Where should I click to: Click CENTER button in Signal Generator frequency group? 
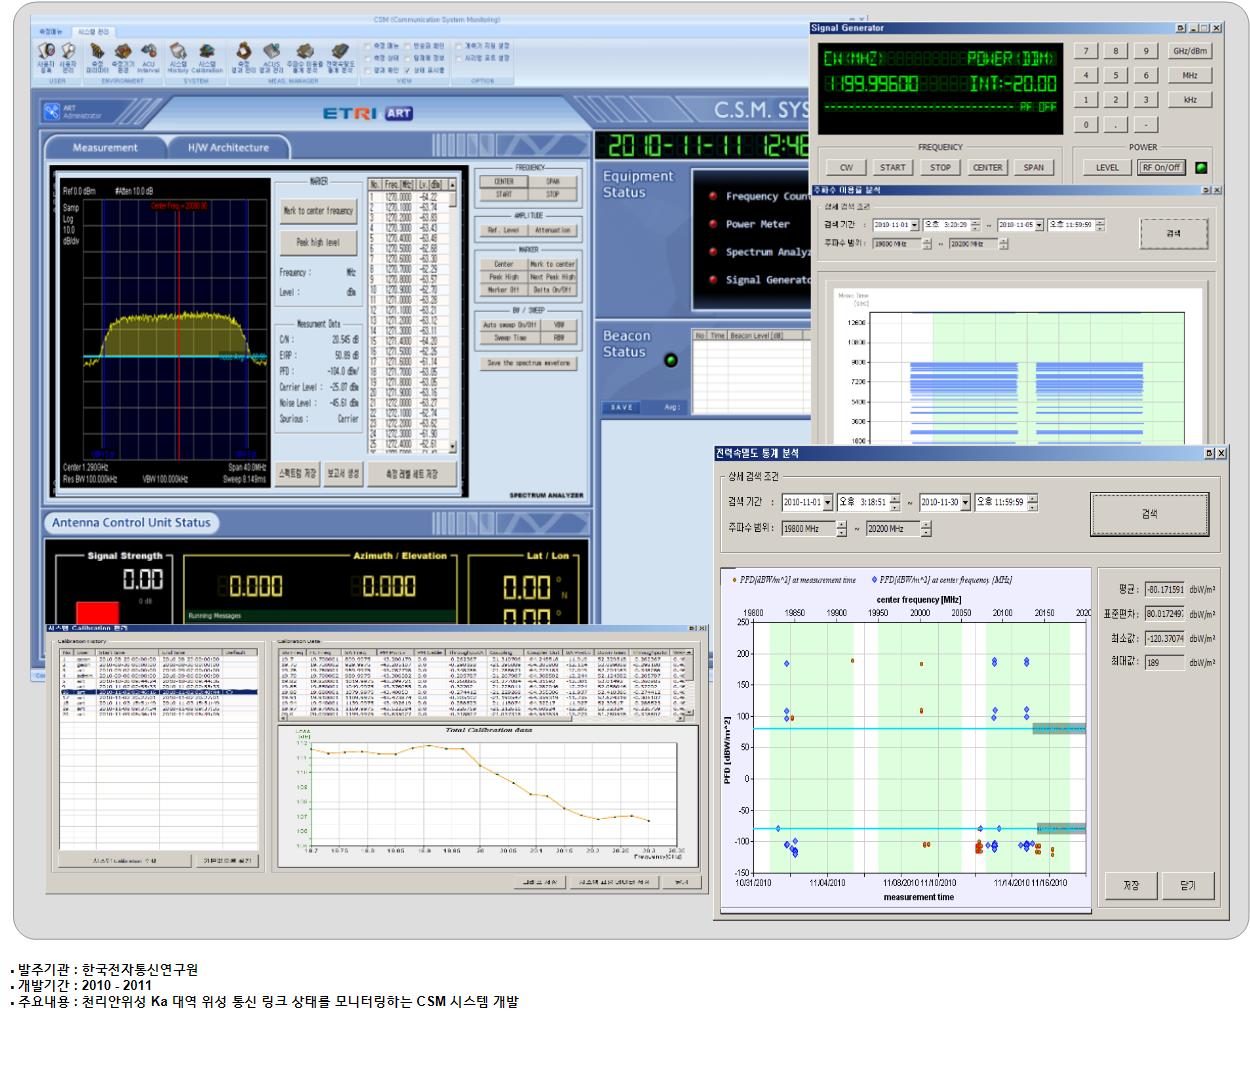pos(988,168)
